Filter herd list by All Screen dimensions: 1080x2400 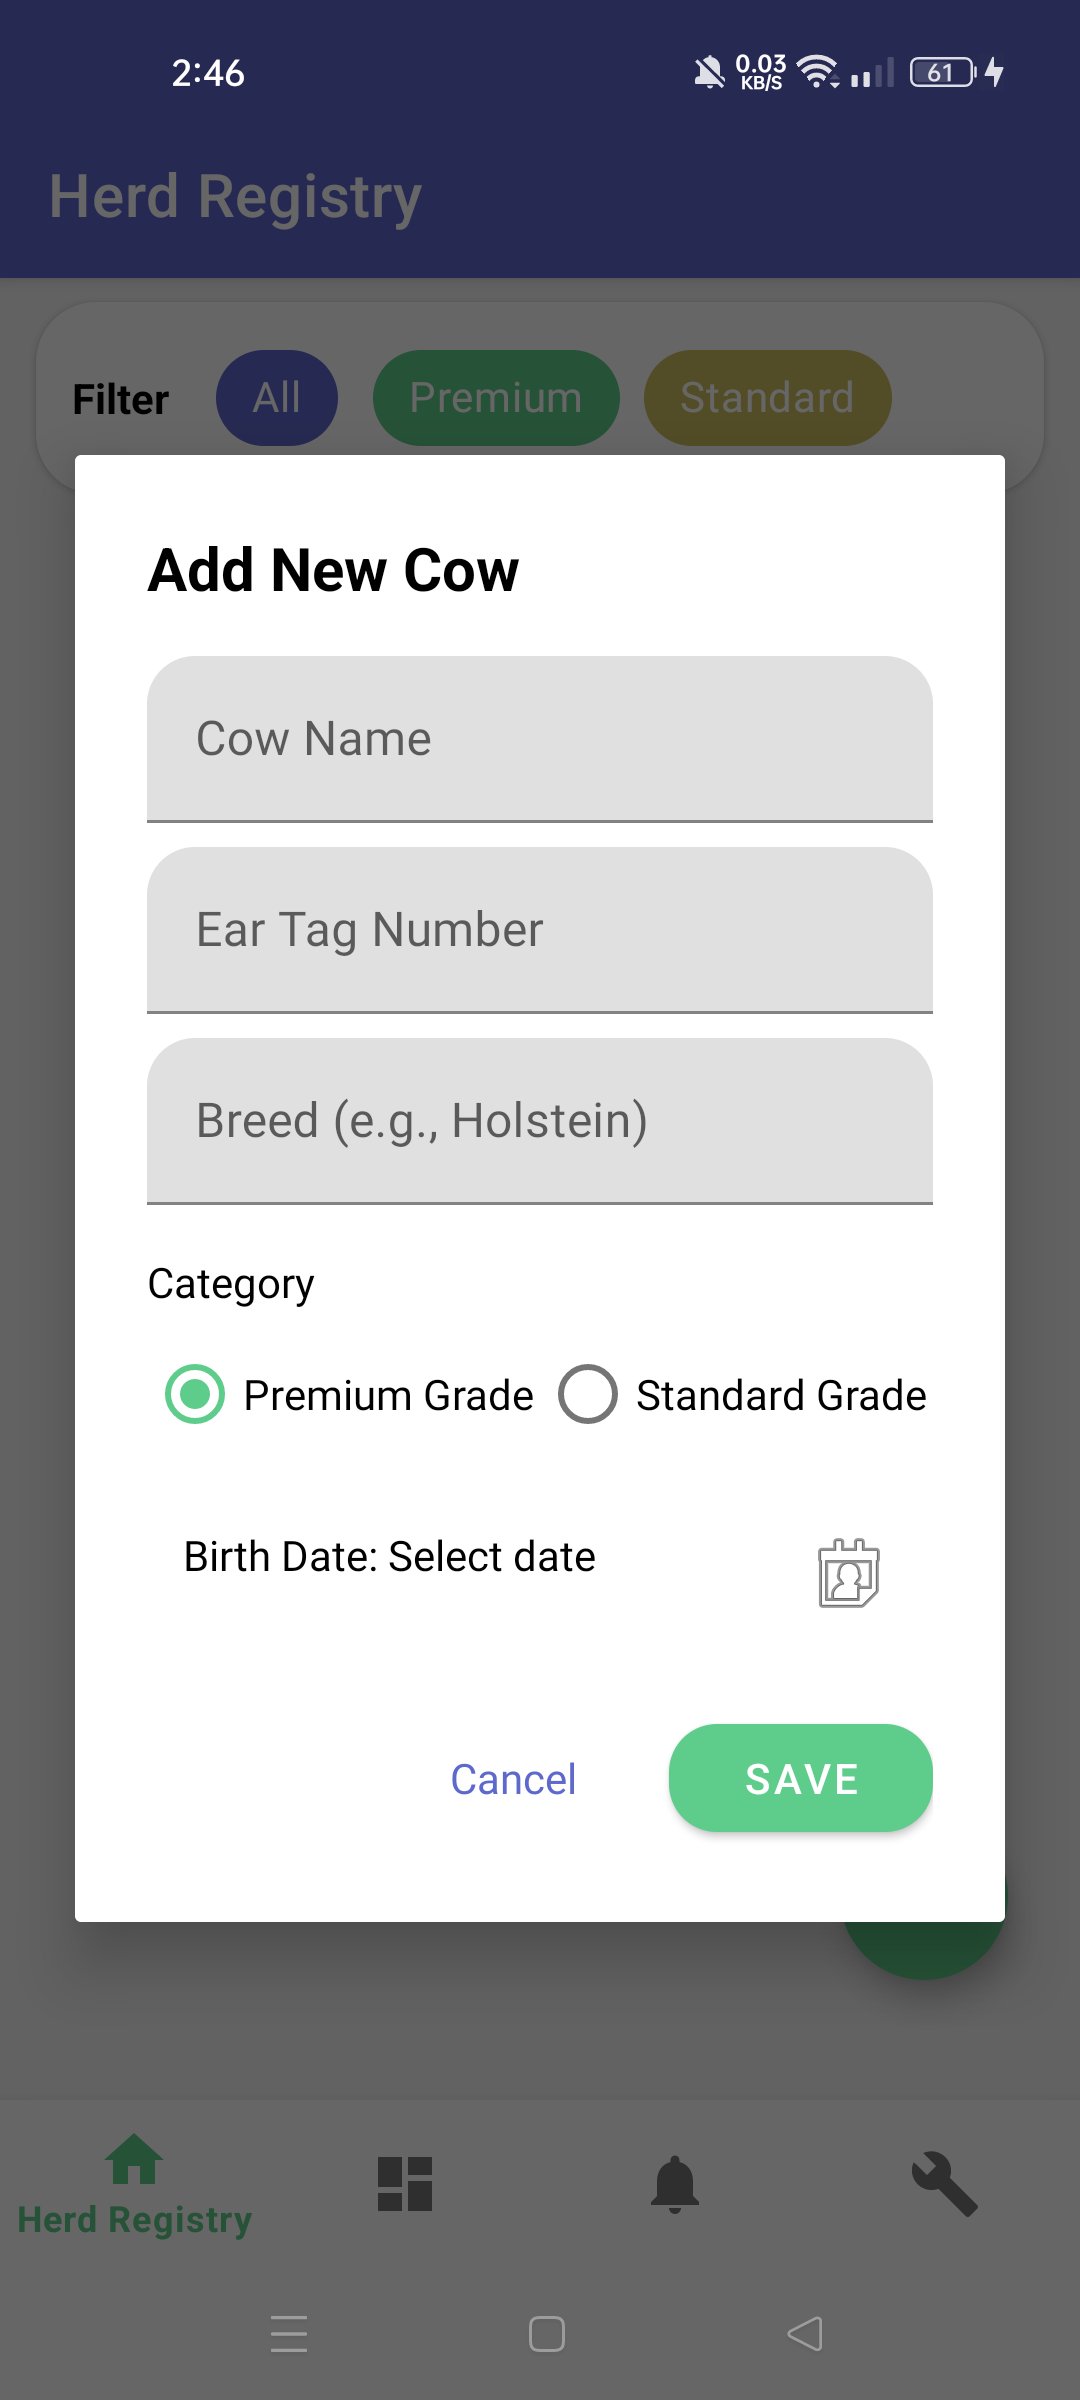pos(277,398)
